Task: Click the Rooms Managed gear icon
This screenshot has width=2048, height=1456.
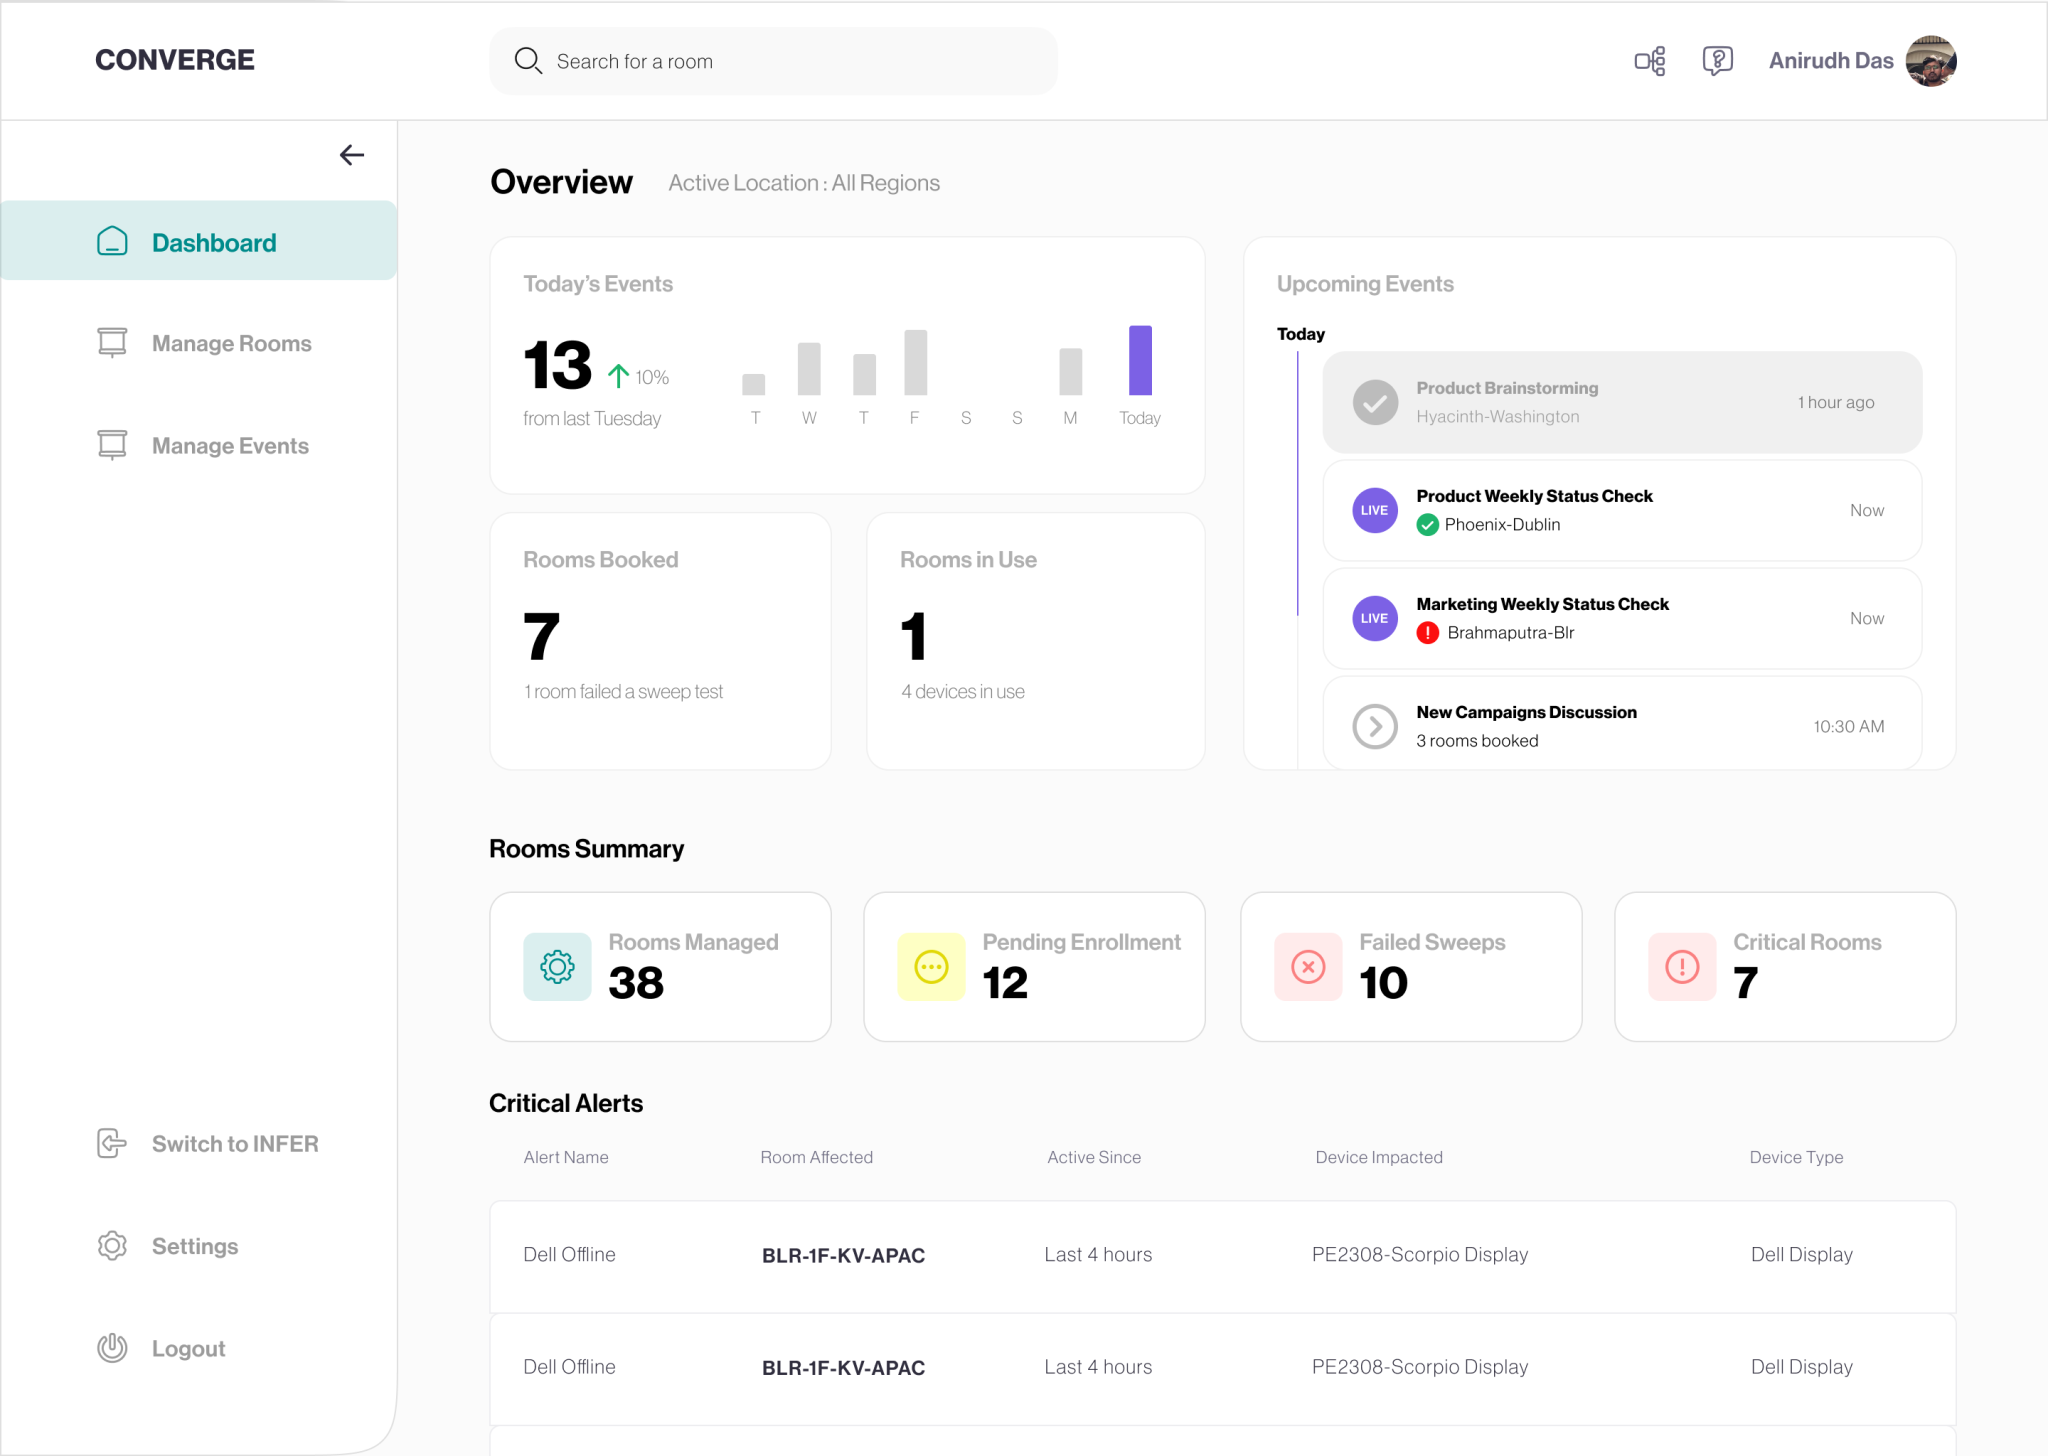Action: 557,966
